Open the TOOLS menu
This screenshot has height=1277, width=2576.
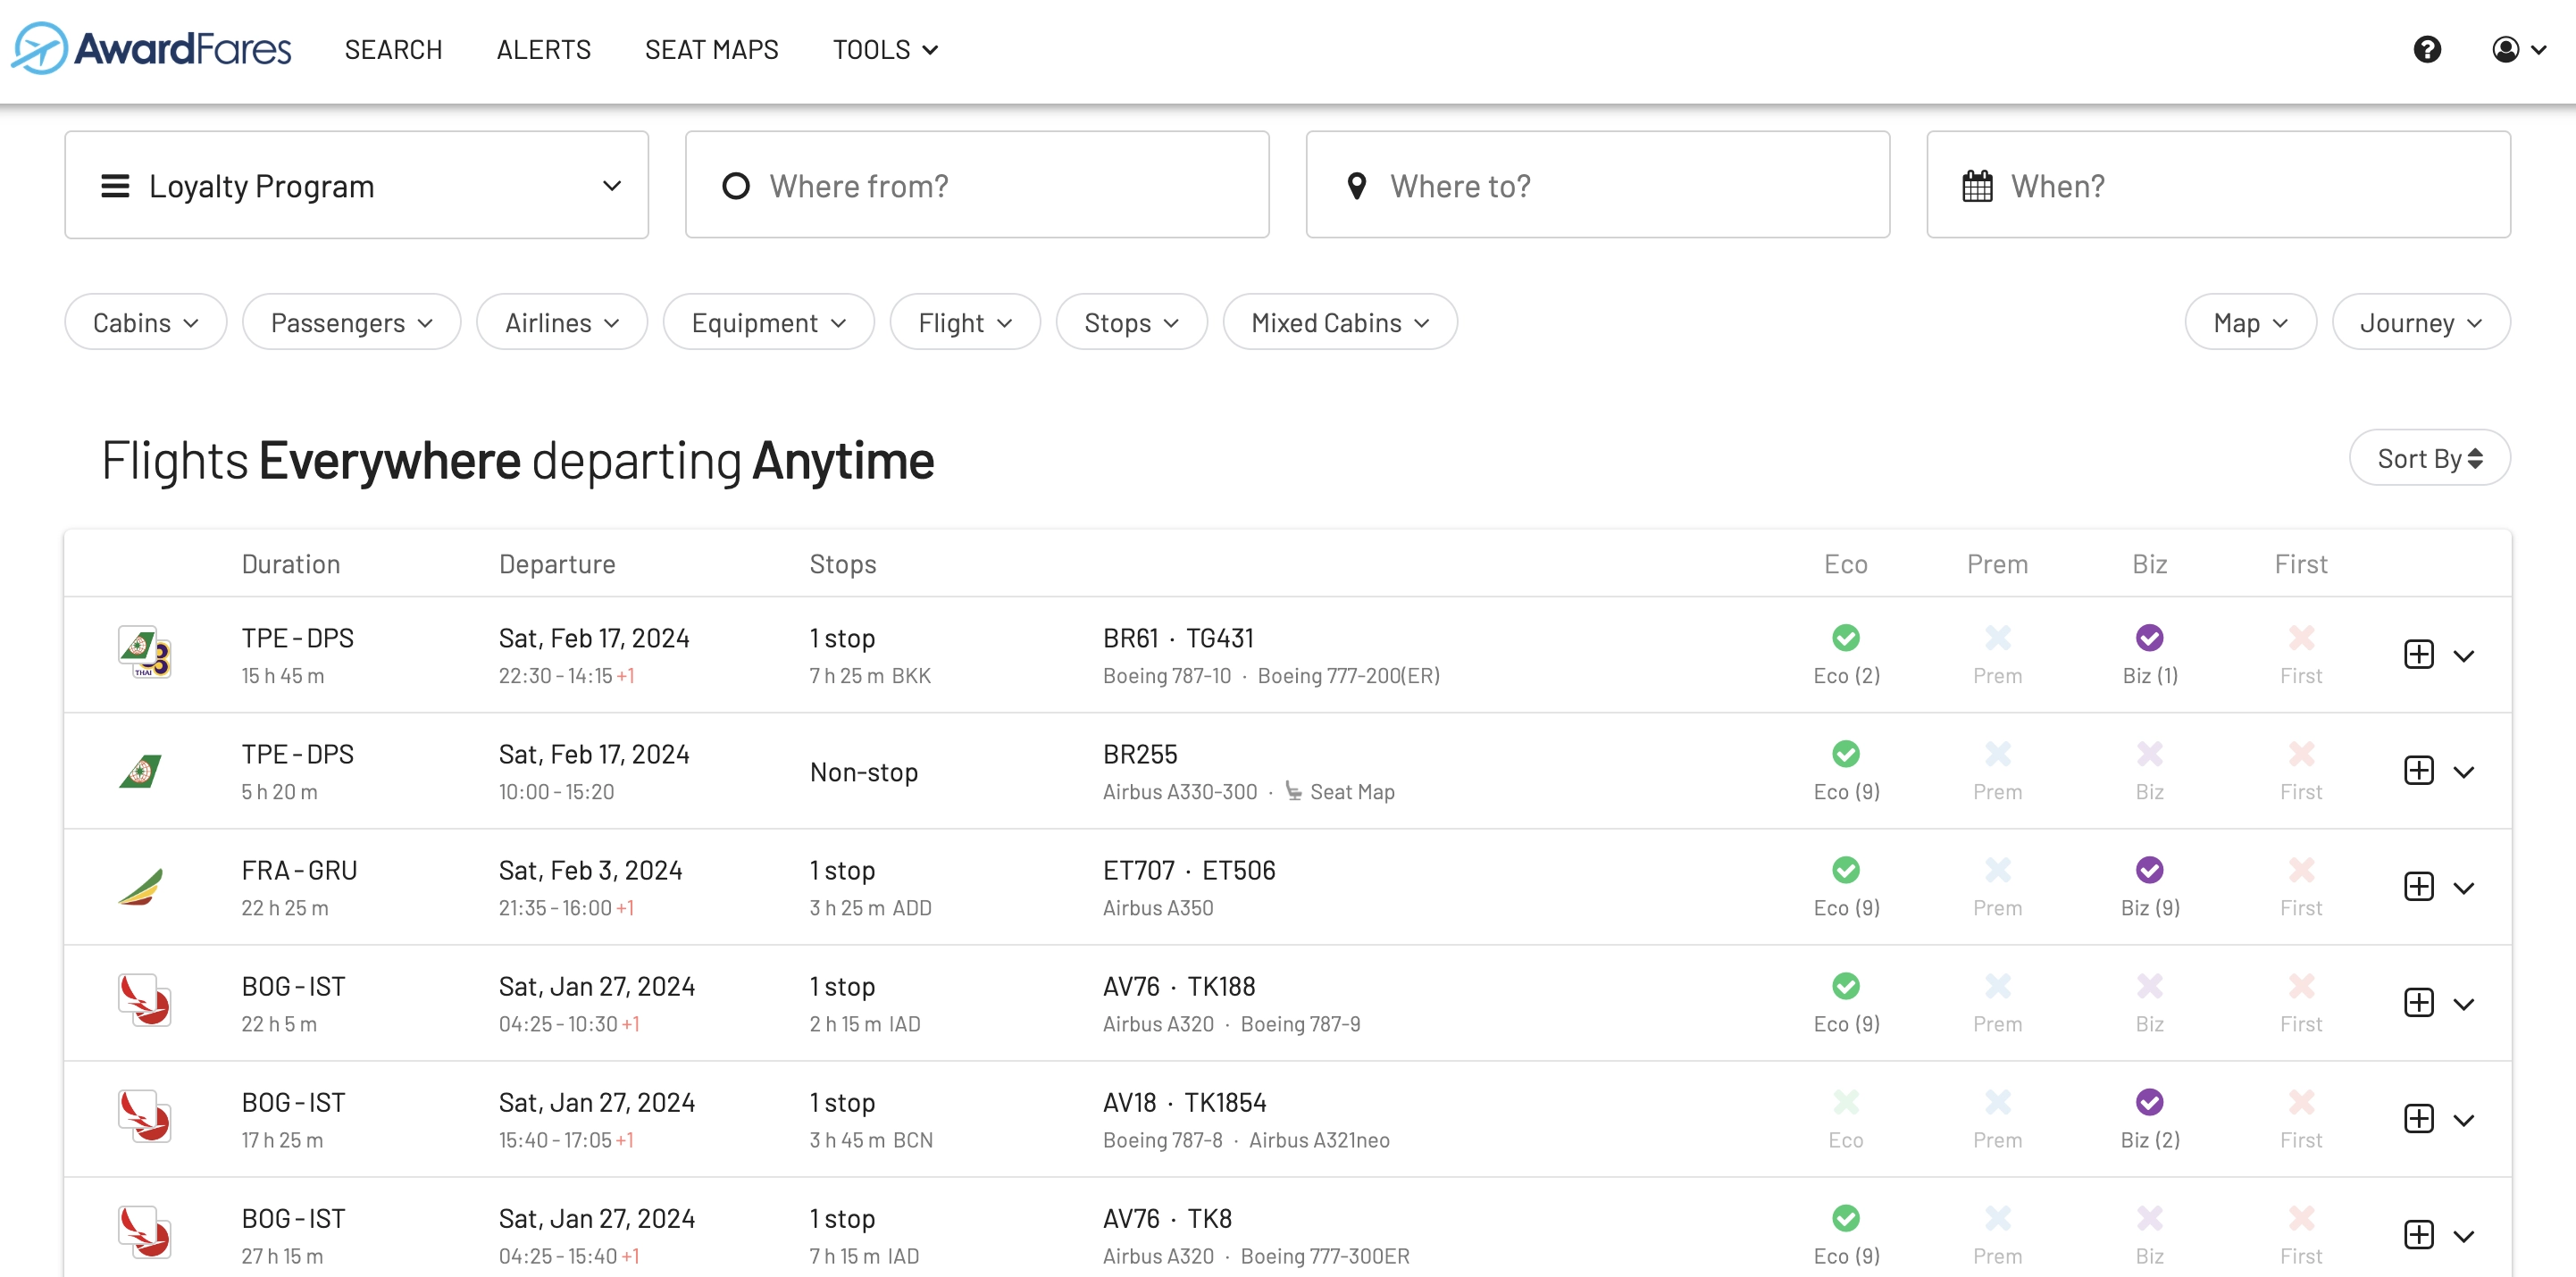[x=885, y=49]
